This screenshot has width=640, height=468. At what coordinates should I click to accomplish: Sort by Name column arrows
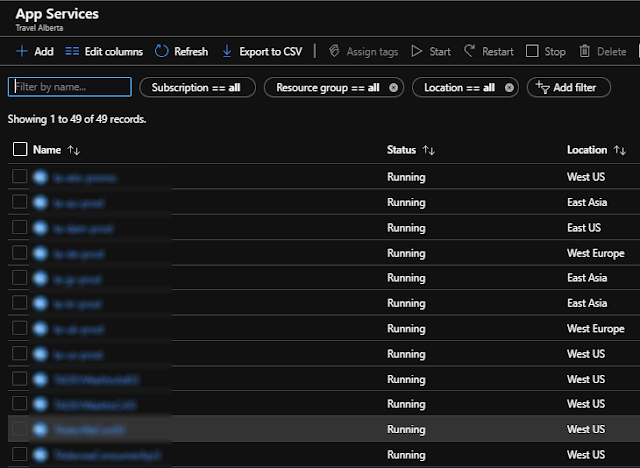click(x=73, y=150)
